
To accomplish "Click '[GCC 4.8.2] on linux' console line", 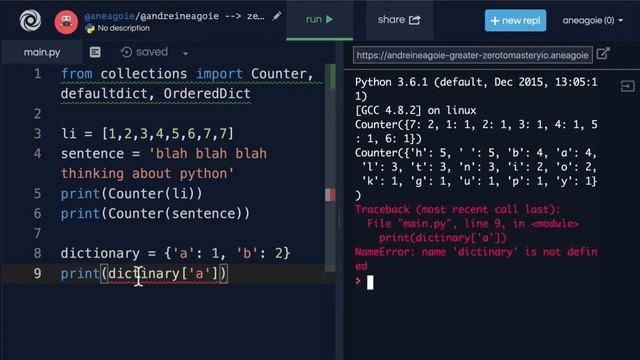I will [x=416, y=111].
